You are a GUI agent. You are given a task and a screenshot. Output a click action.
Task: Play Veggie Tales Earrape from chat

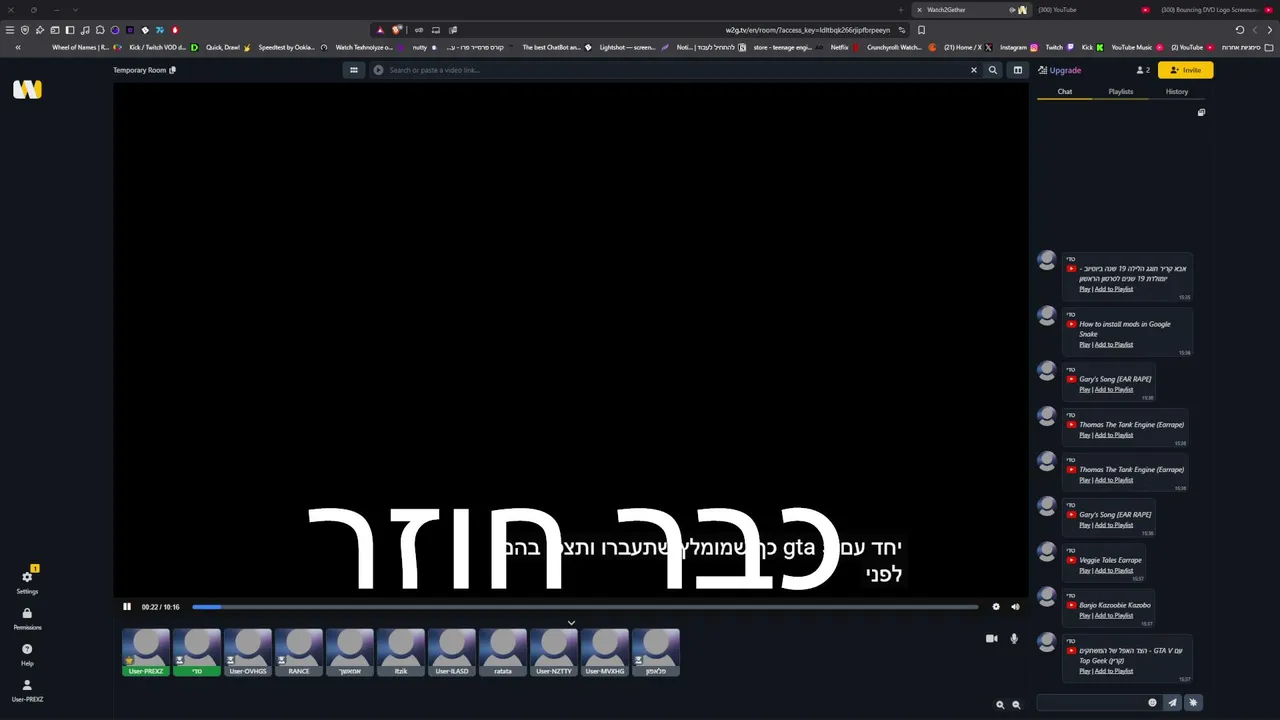(1084, 570)
